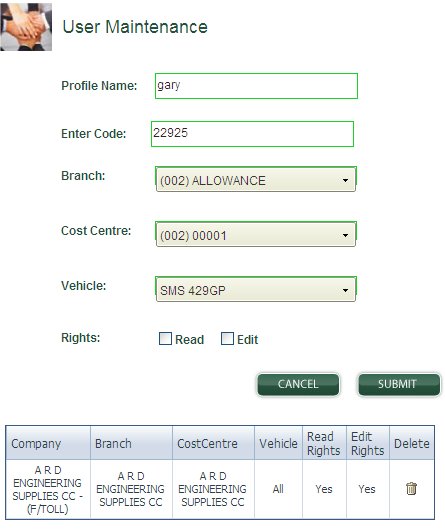445x529 pixels.
Task: Click the Delete column header
Action: point(412,443)
